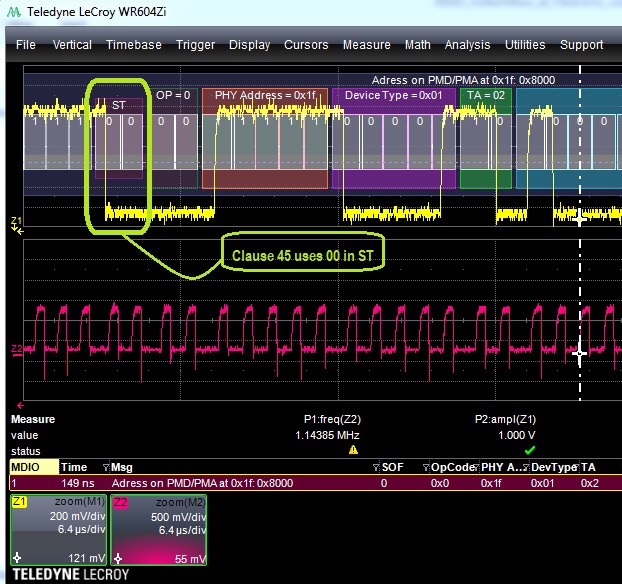
Task: Open the SOF column filter
Action: (375, 467)
